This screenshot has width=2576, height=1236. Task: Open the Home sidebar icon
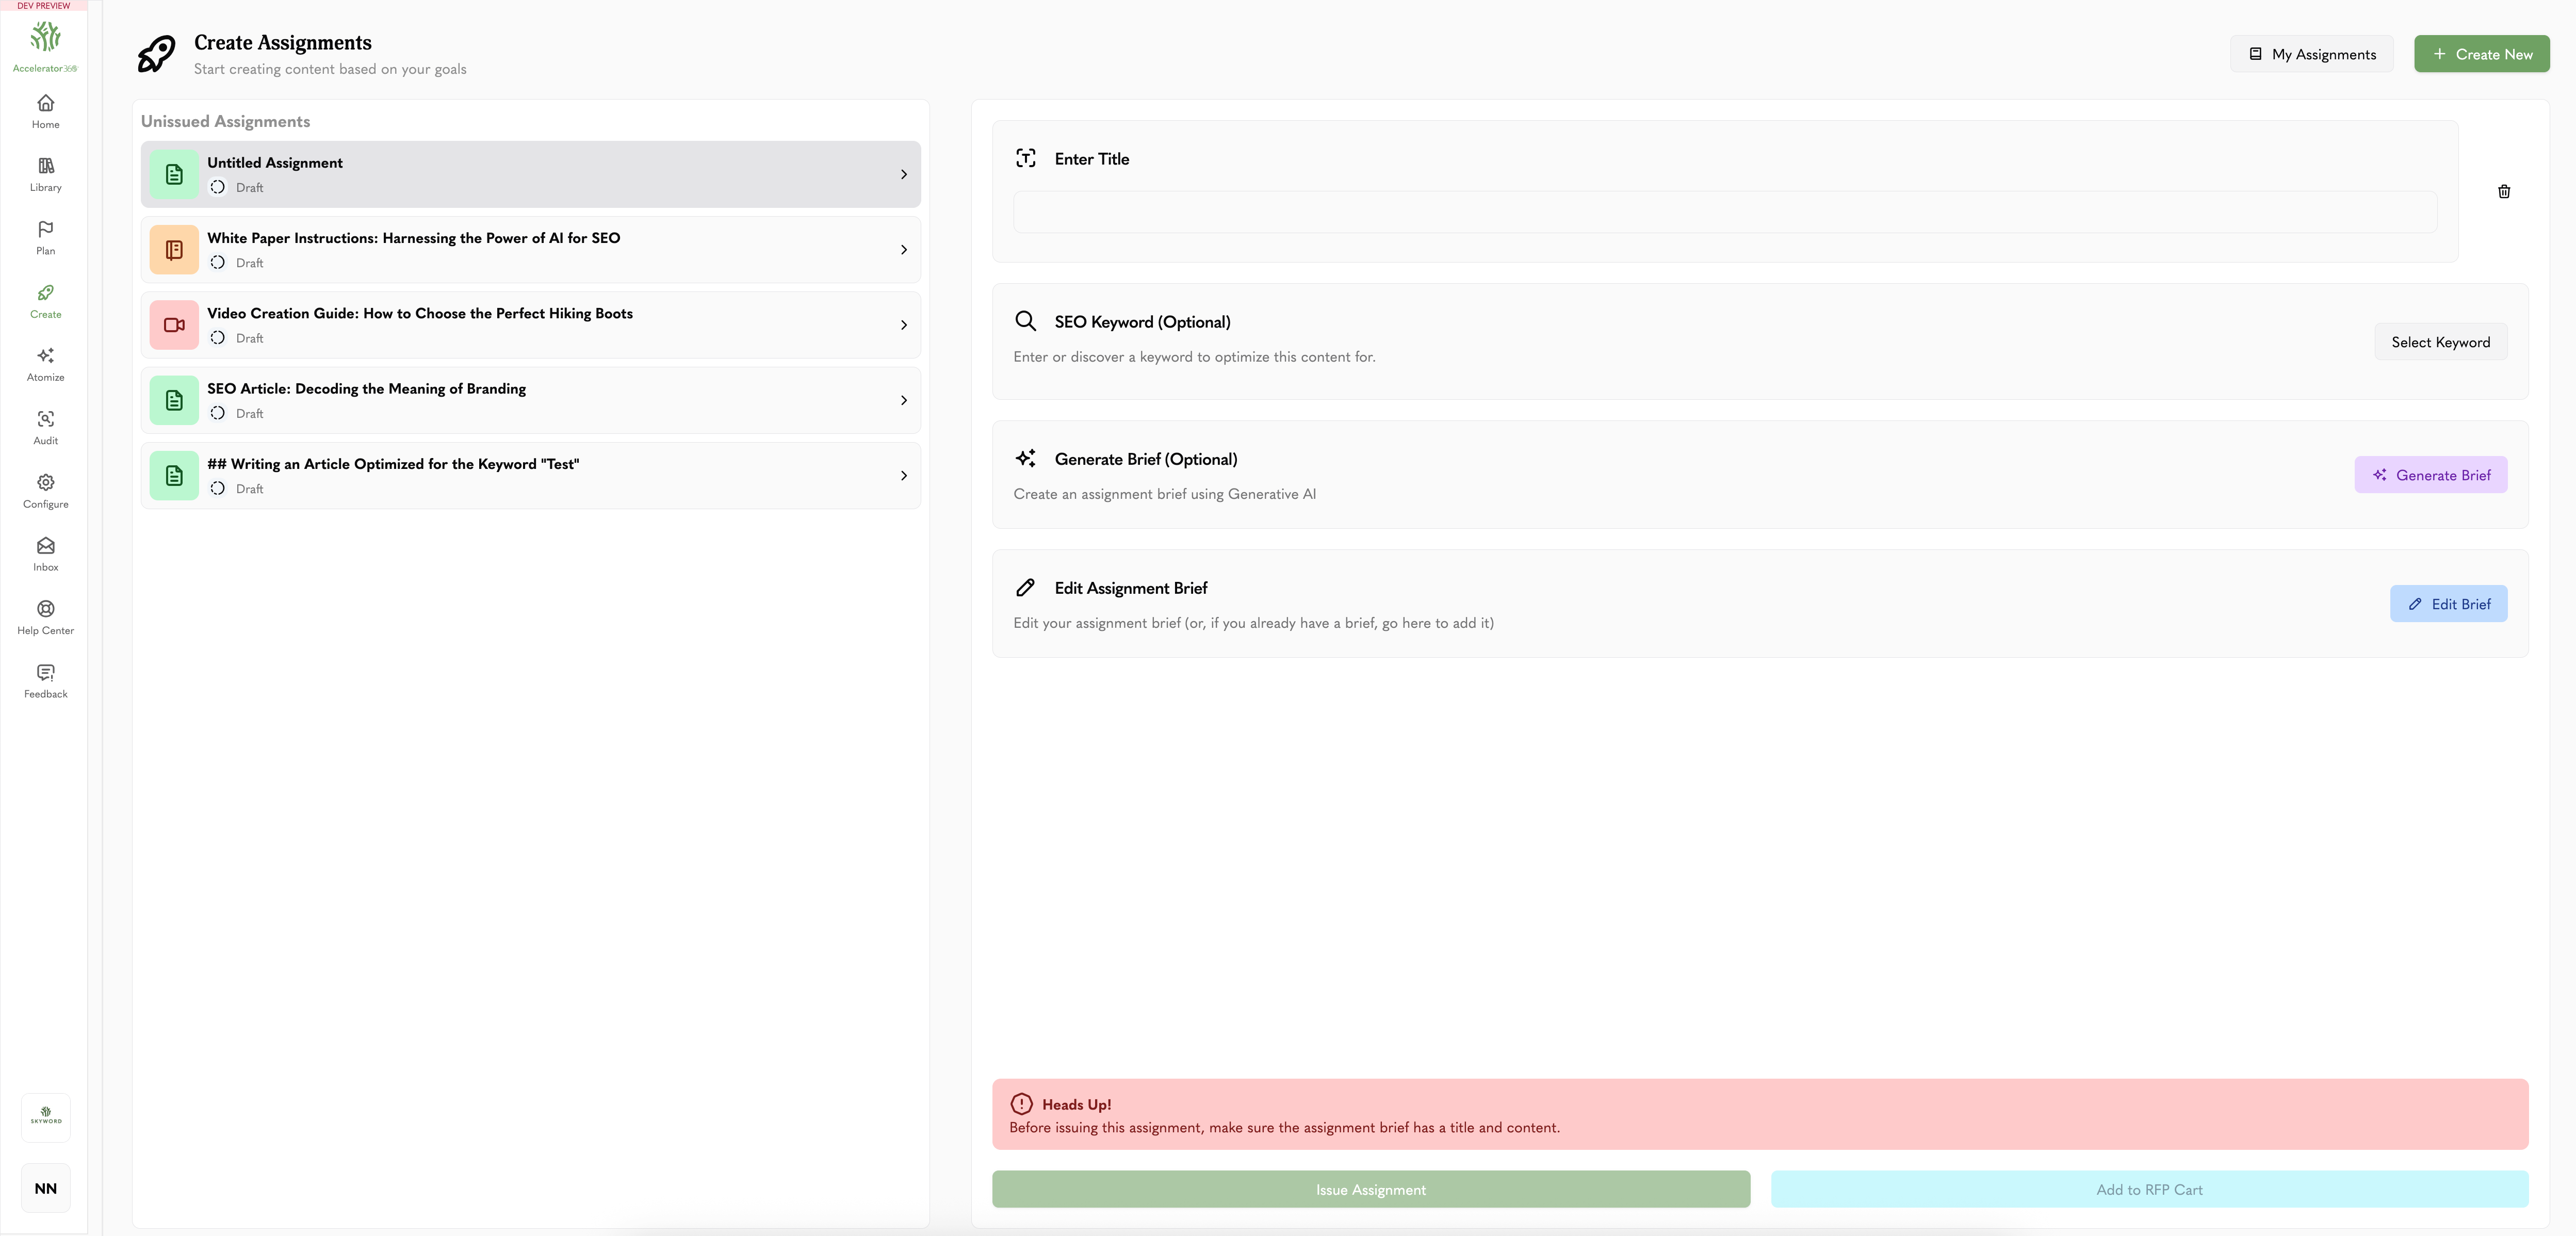[x=45, y=103]
